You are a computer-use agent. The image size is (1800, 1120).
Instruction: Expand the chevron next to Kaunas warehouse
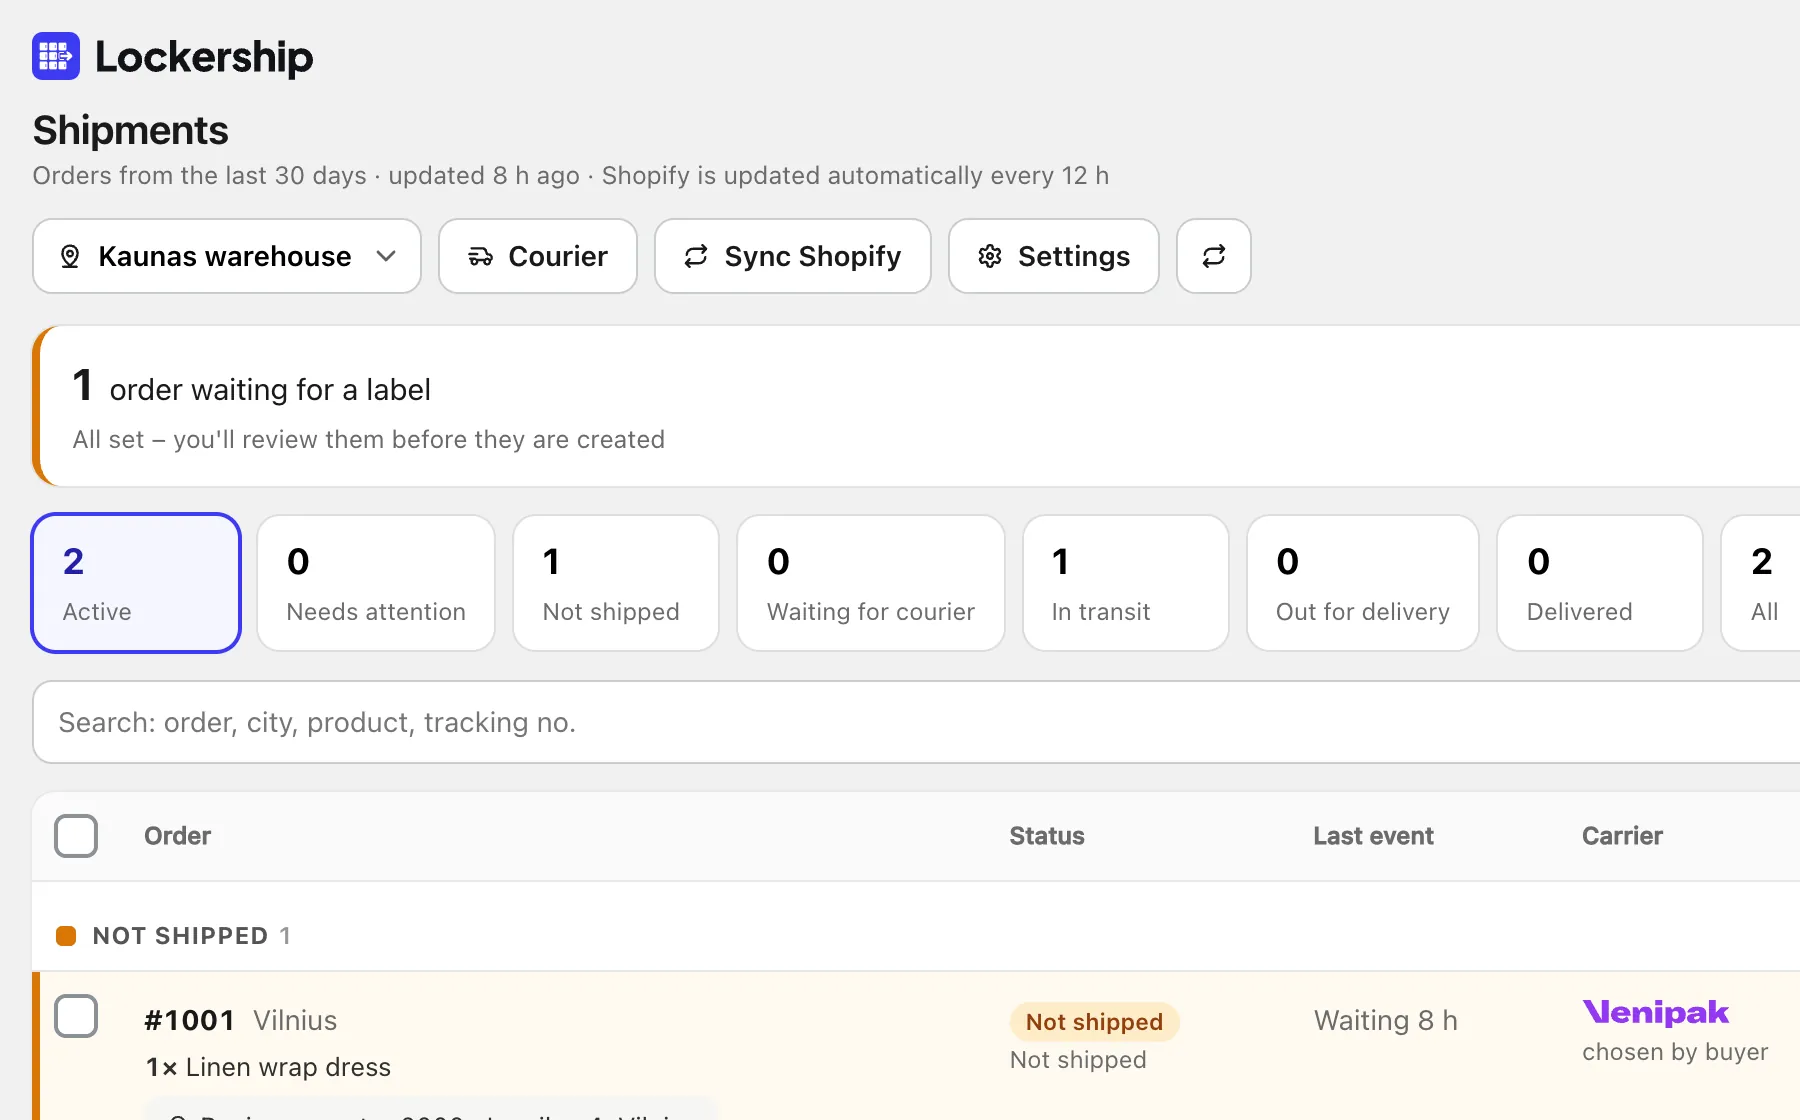[x=386, y=256]
